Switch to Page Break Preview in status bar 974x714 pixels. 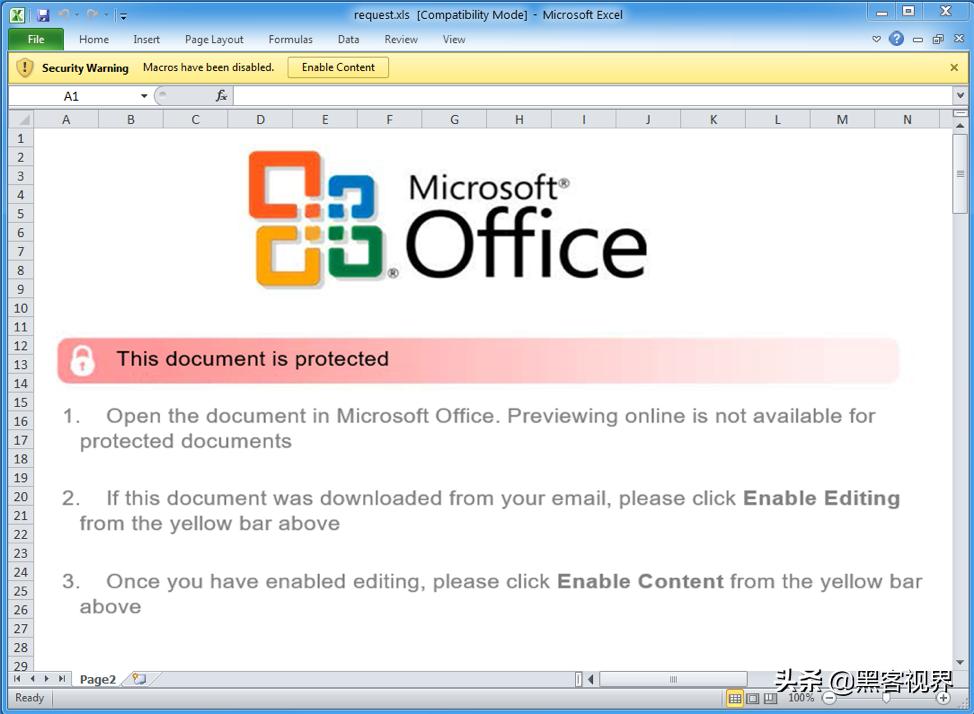pyautogui.click(x=770, y=698)
